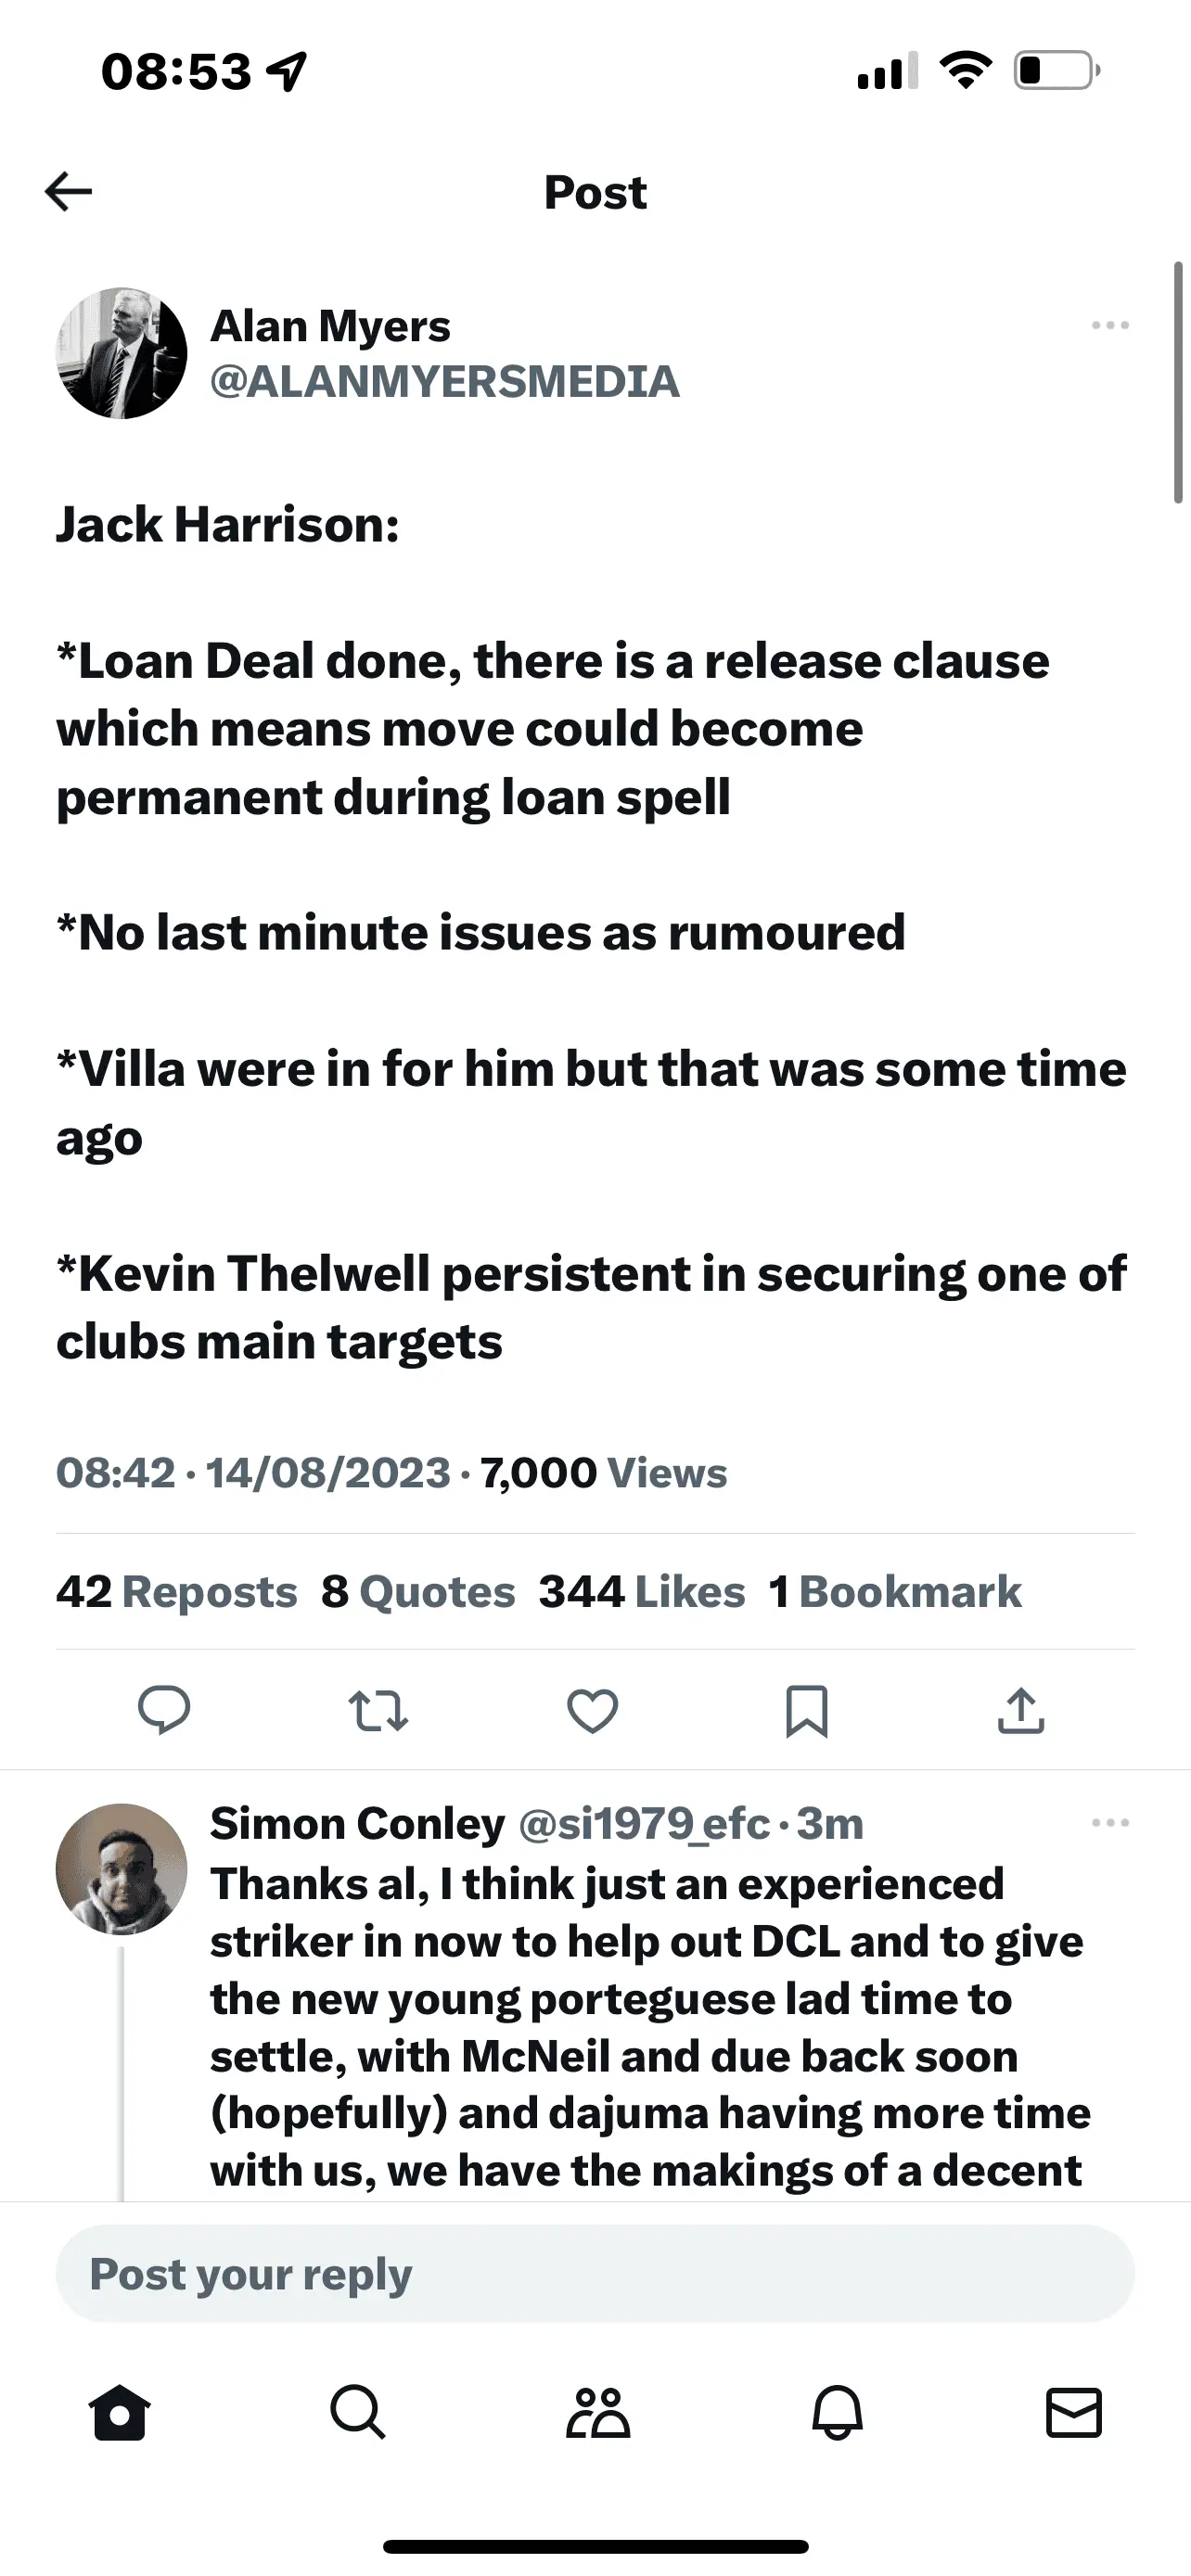Tap the Post your reply field

[595, 2274]
